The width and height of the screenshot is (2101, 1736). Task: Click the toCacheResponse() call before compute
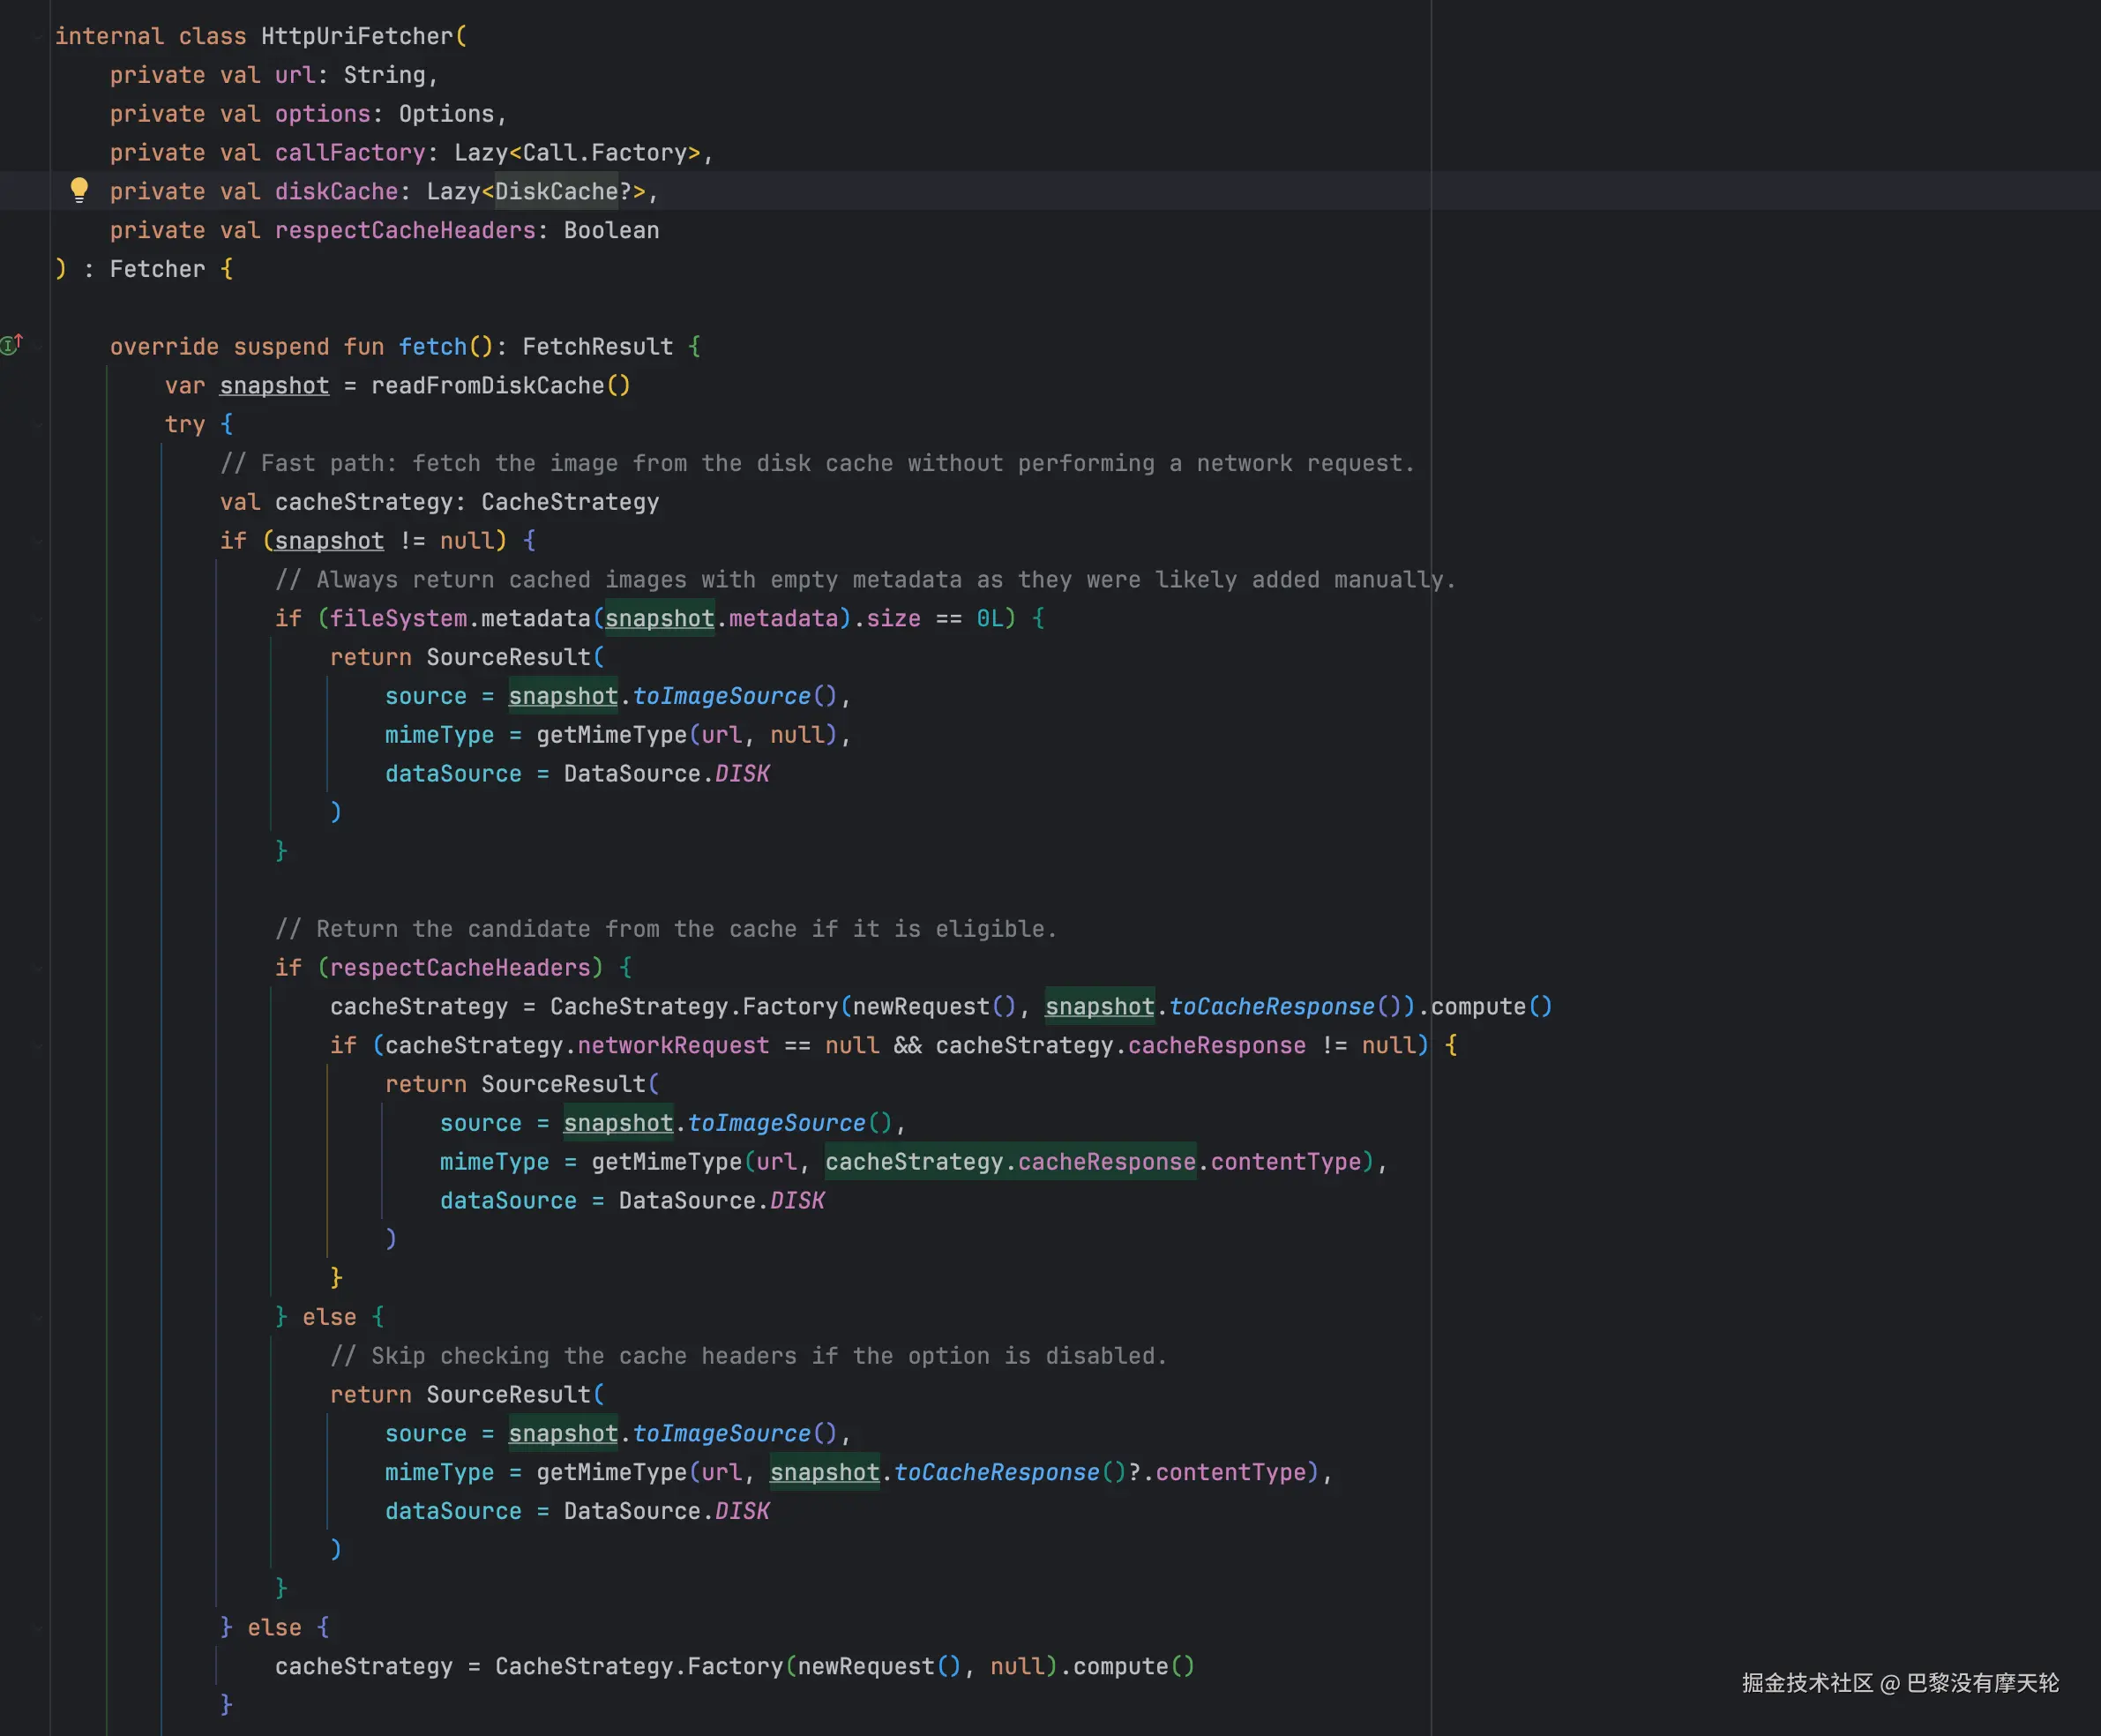1271,1007
